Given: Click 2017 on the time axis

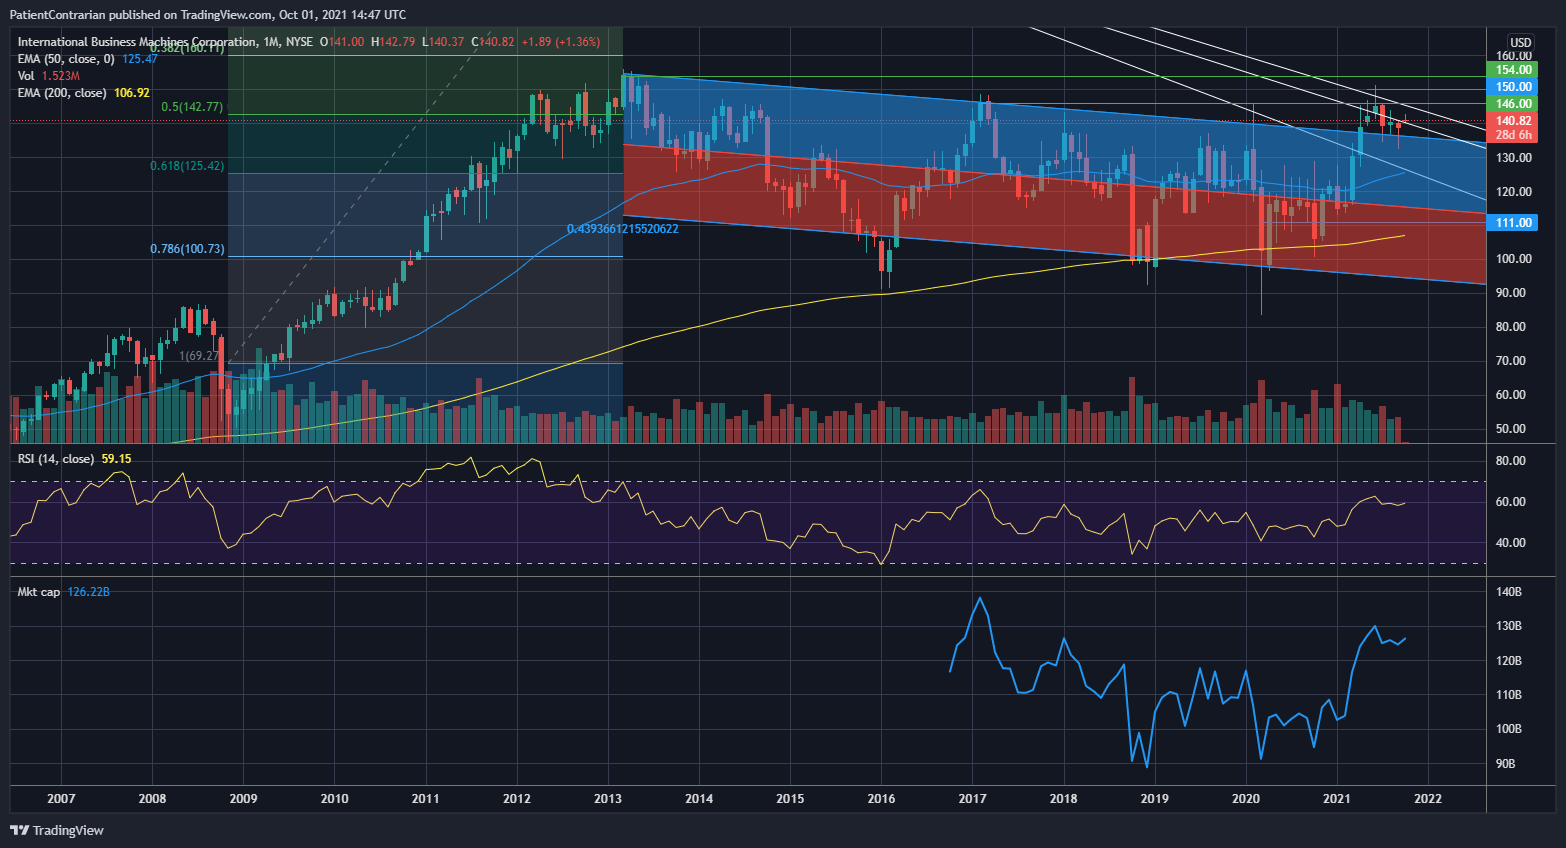Looking at the screenshot, I should click(972, 798).
